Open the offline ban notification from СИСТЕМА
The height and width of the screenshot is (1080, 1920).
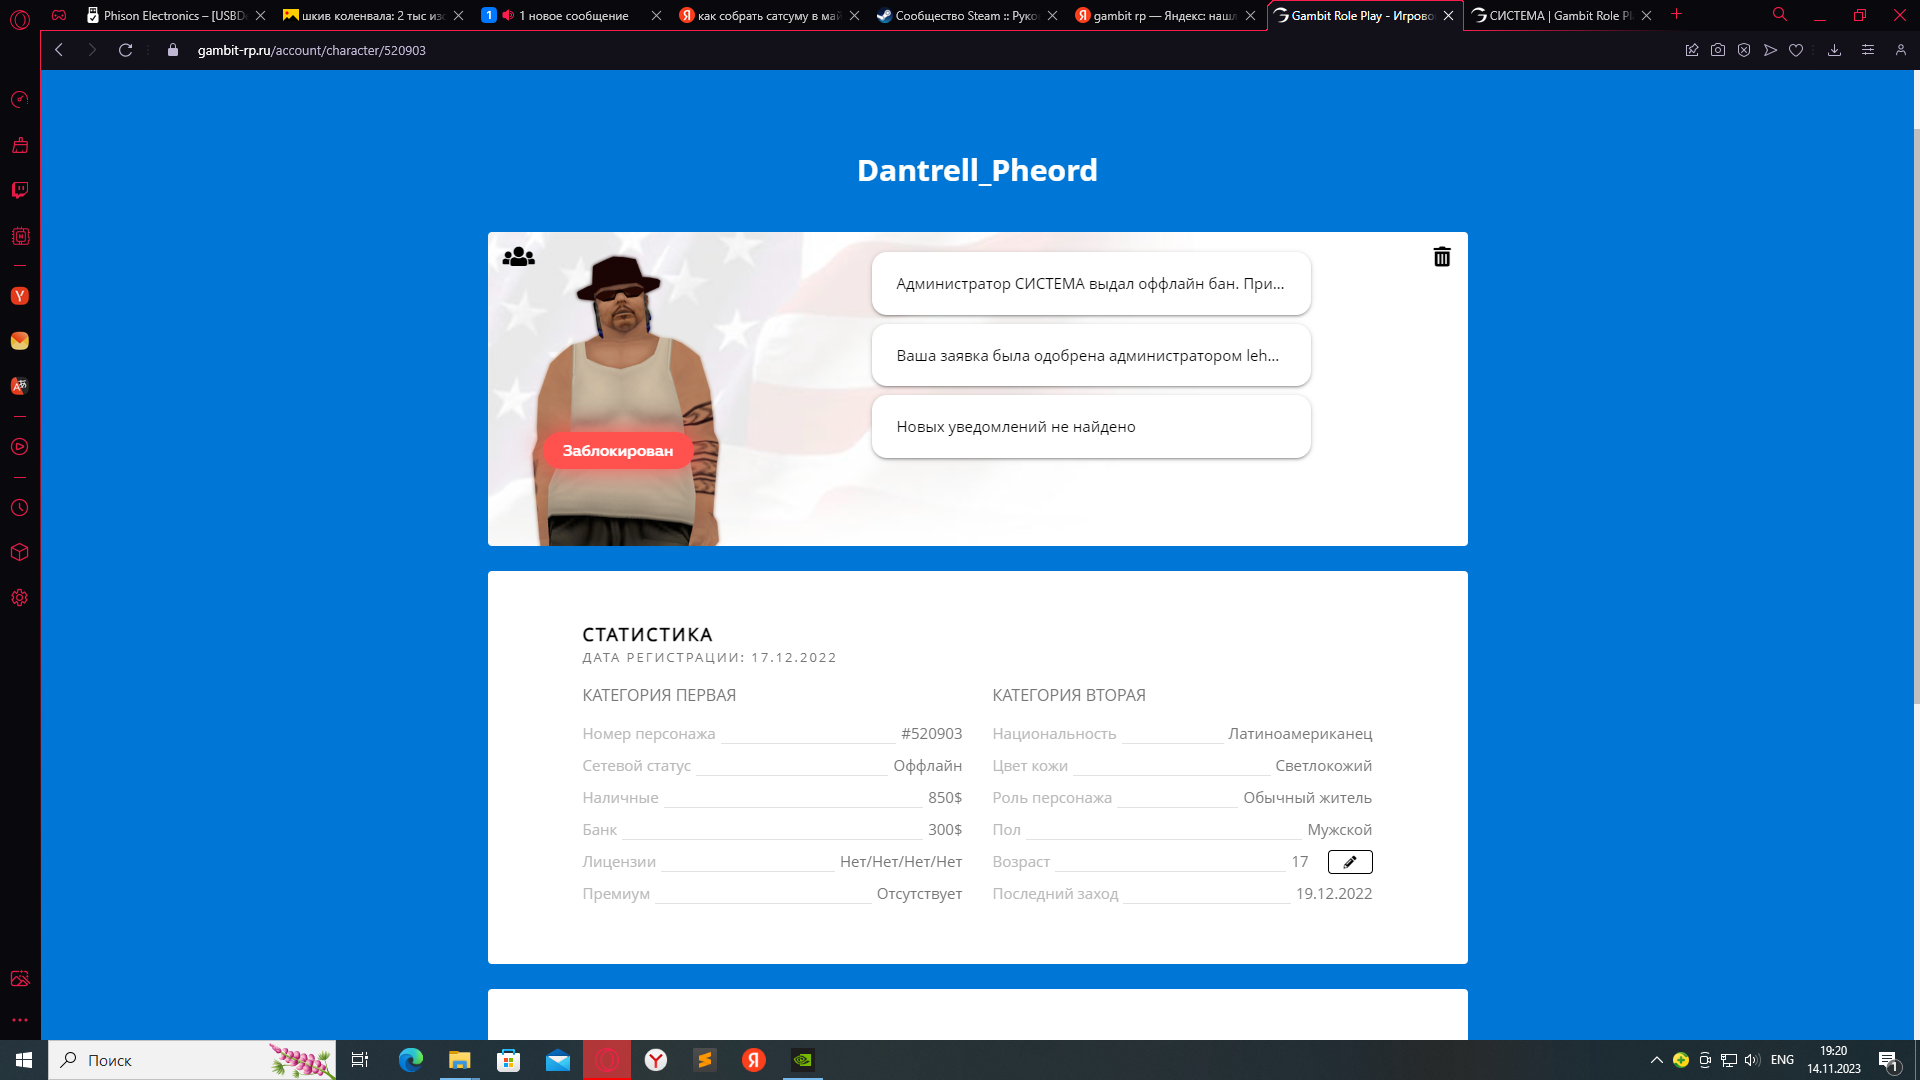pos(1090,284)
